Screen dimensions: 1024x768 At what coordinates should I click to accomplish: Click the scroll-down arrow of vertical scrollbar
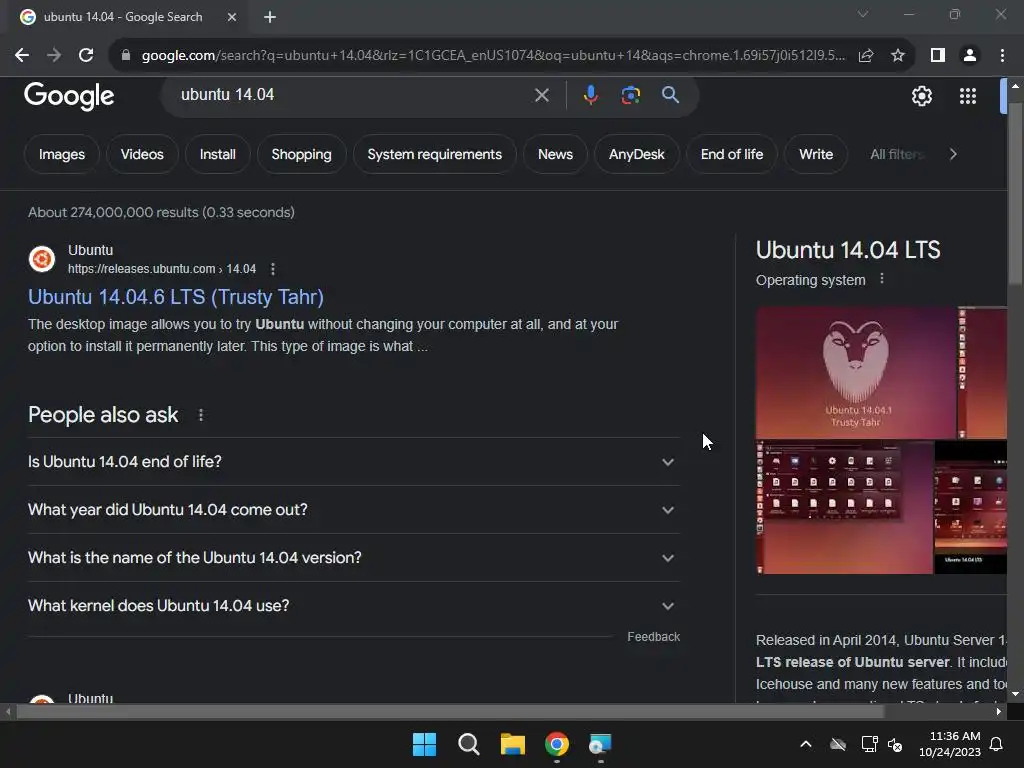tap(1015, 694)
